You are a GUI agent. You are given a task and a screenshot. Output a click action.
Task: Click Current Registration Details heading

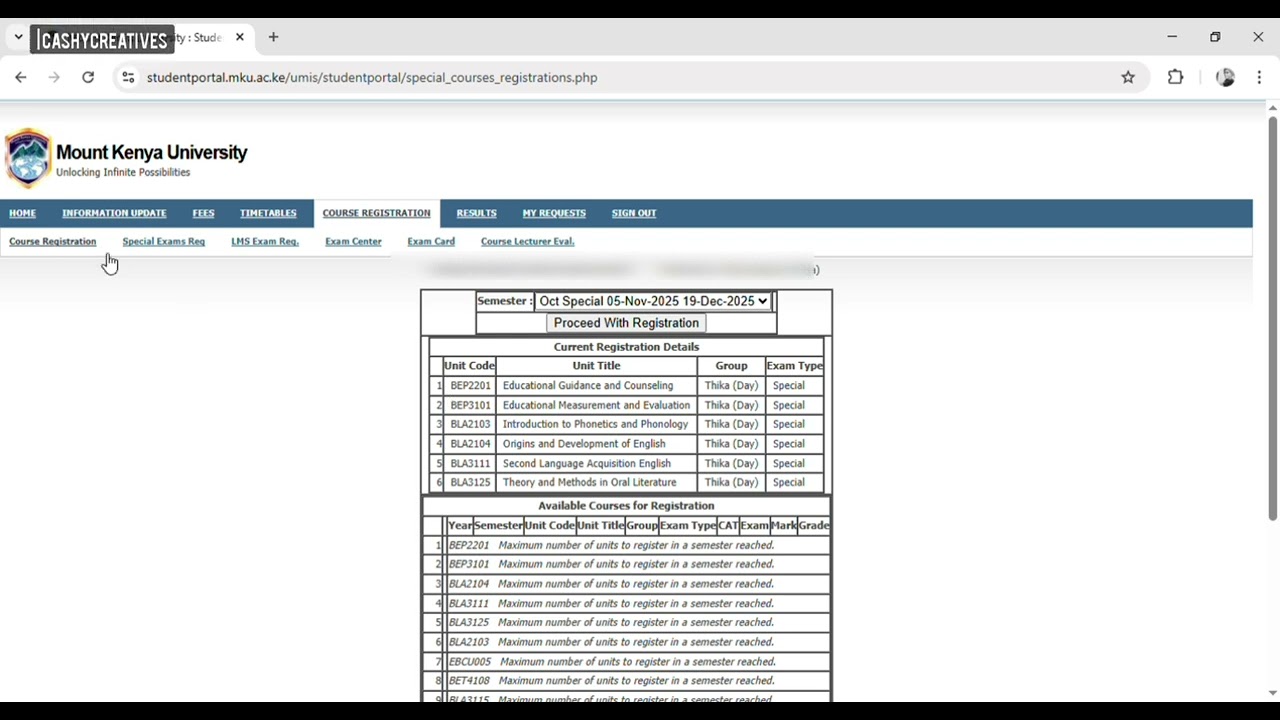tap(626, 347)
